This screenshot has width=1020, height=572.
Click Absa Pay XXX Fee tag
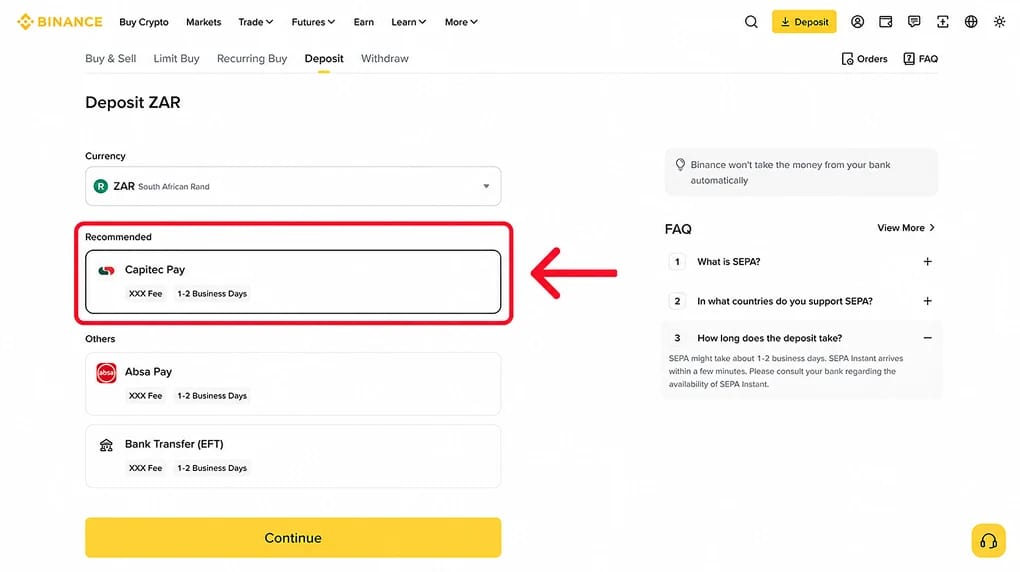tap(145, 396)
